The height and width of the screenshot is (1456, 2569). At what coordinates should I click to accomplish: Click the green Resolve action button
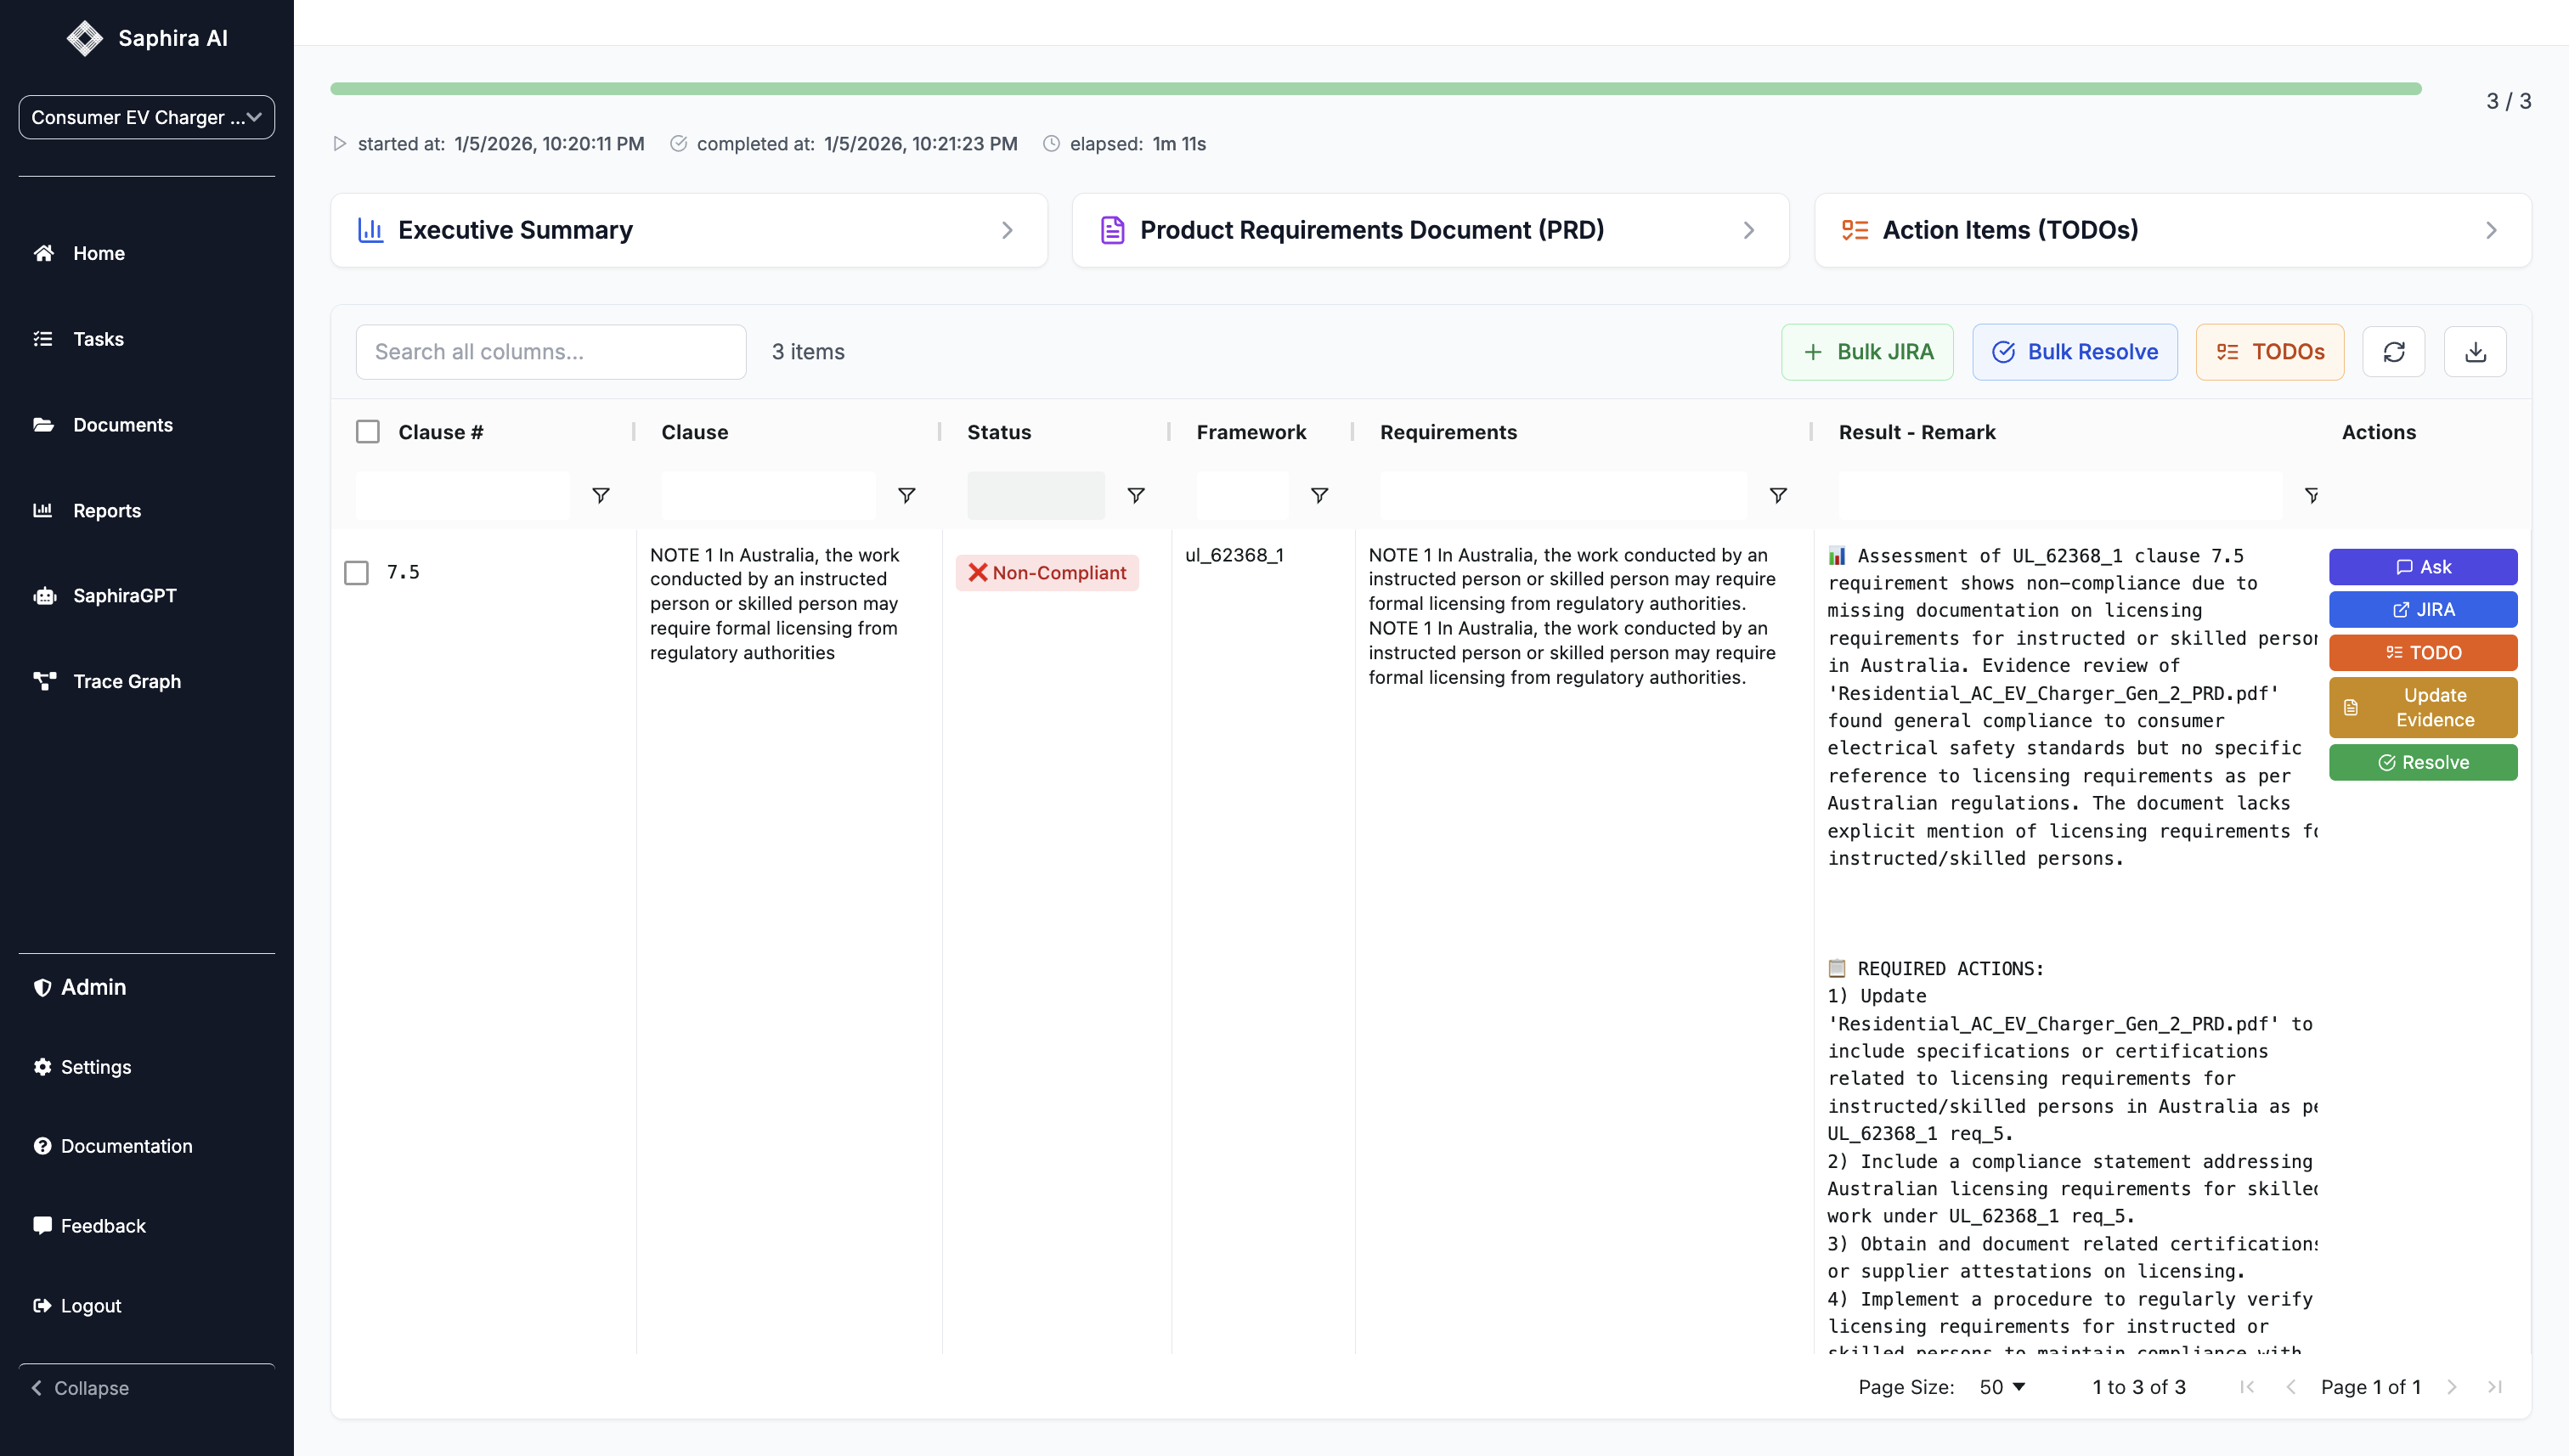pyautogui.click(x=2422, y=762)
